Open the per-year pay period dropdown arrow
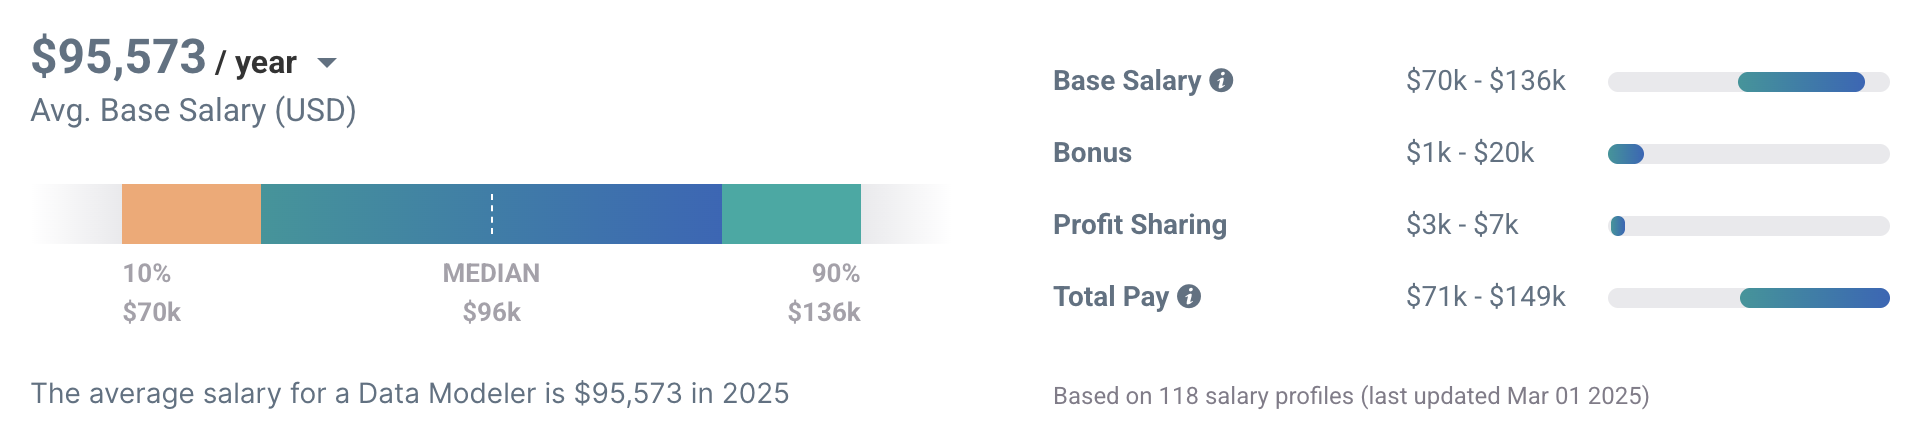This screenshot has width=1926, height=448. click(326, 63)
